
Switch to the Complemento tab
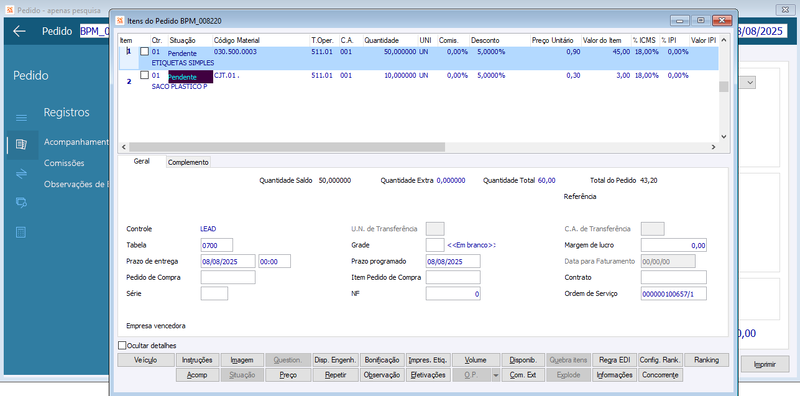click(x=188, y=162)
